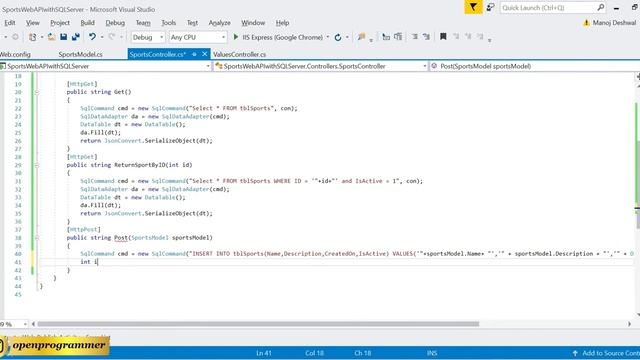Switch to the SportsModel.cs tab

tap(80, 54)
